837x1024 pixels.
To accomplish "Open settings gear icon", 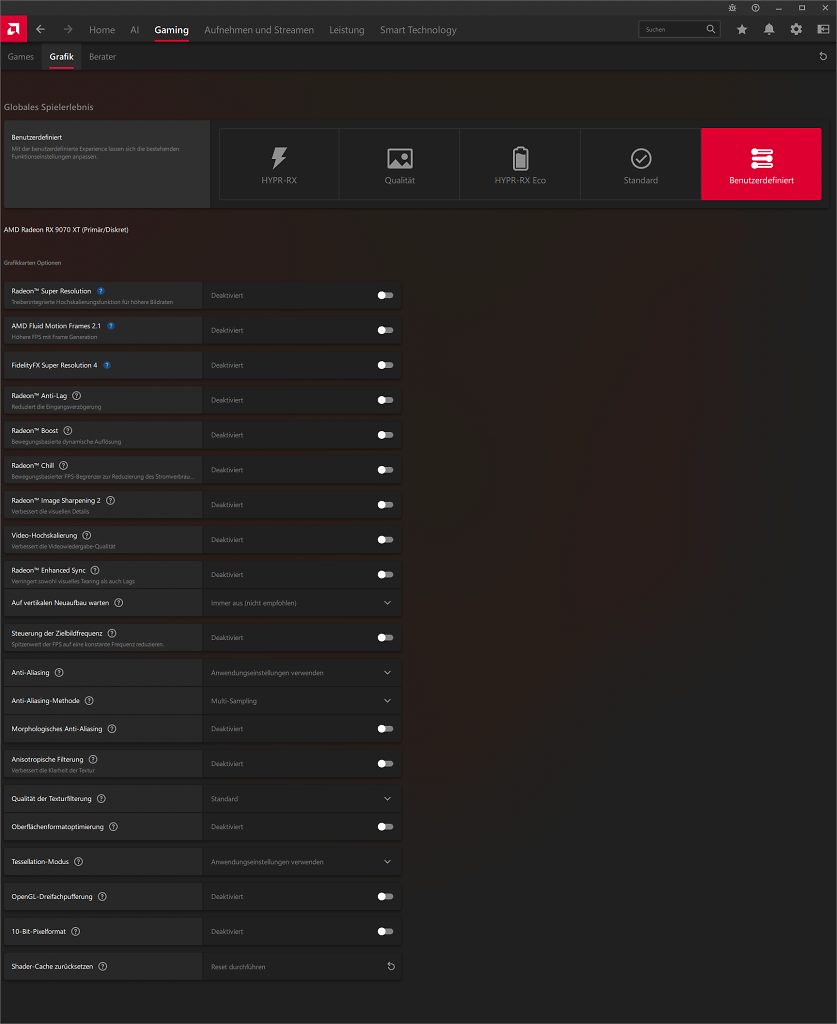I will [x=796, y=29].
